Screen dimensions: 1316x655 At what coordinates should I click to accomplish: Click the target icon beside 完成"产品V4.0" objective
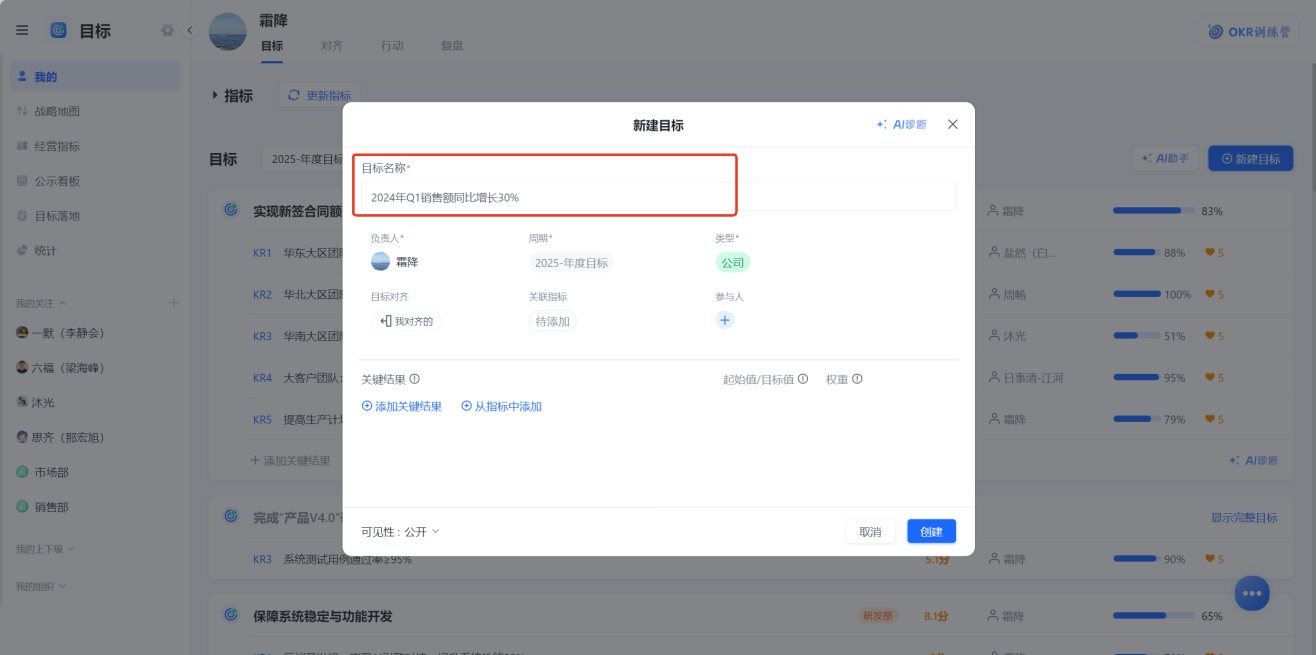click(231, 516)
